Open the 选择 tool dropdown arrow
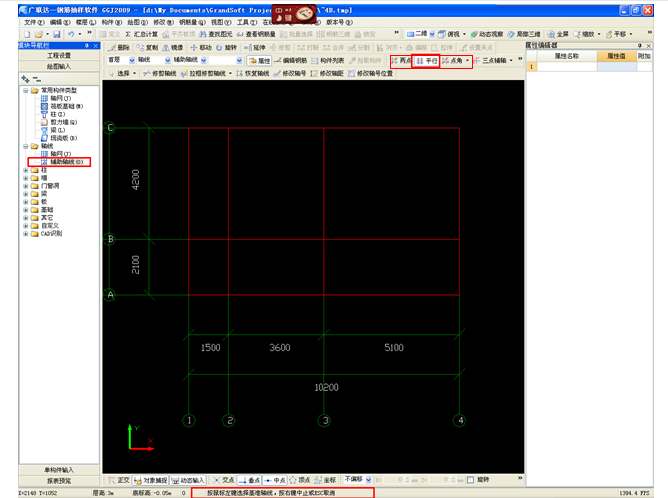Viewport: 668px width, 498px height. (135, 73)
